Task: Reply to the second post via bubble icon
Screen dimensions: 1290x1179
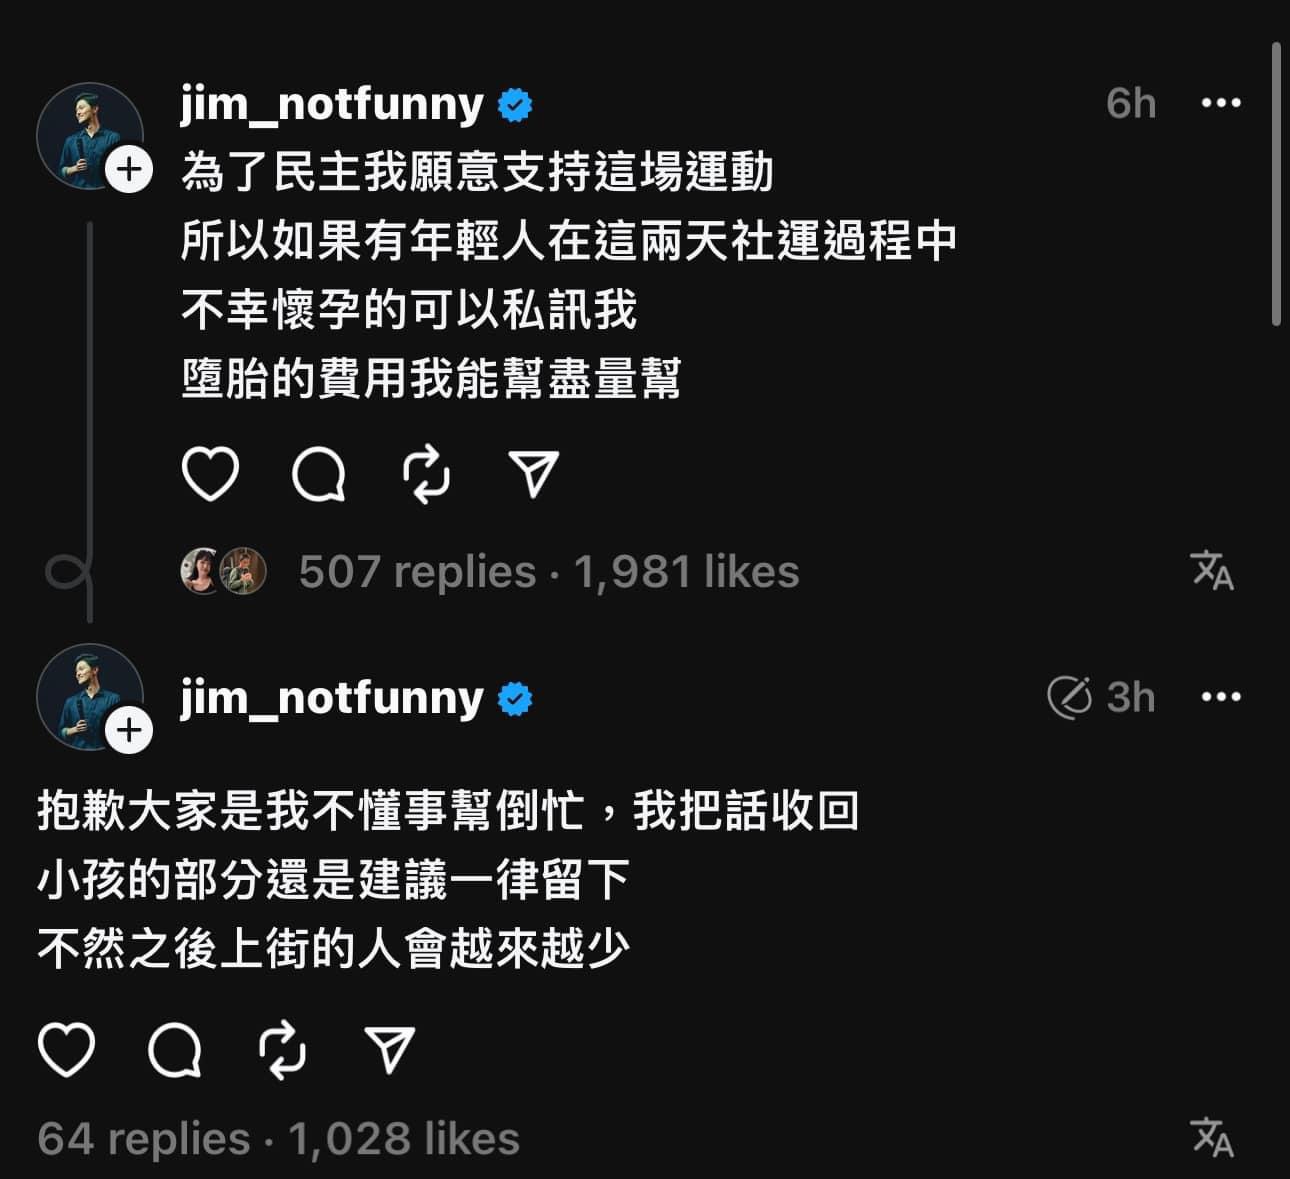Action: (x=175, y=1050)
